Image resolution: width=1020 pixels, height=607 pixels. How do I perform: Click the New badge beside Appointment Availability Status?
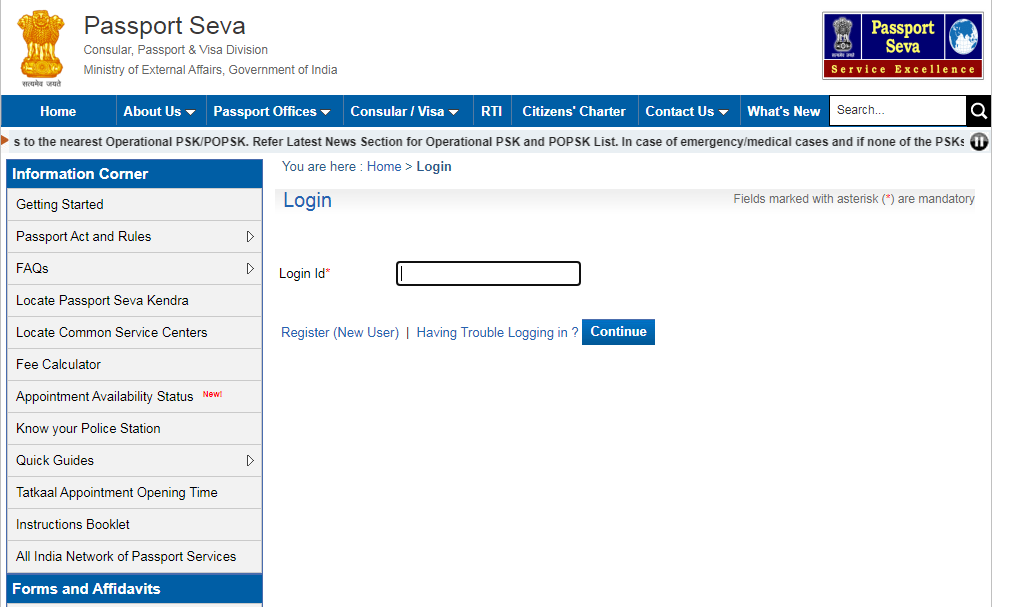pos(212,394)
